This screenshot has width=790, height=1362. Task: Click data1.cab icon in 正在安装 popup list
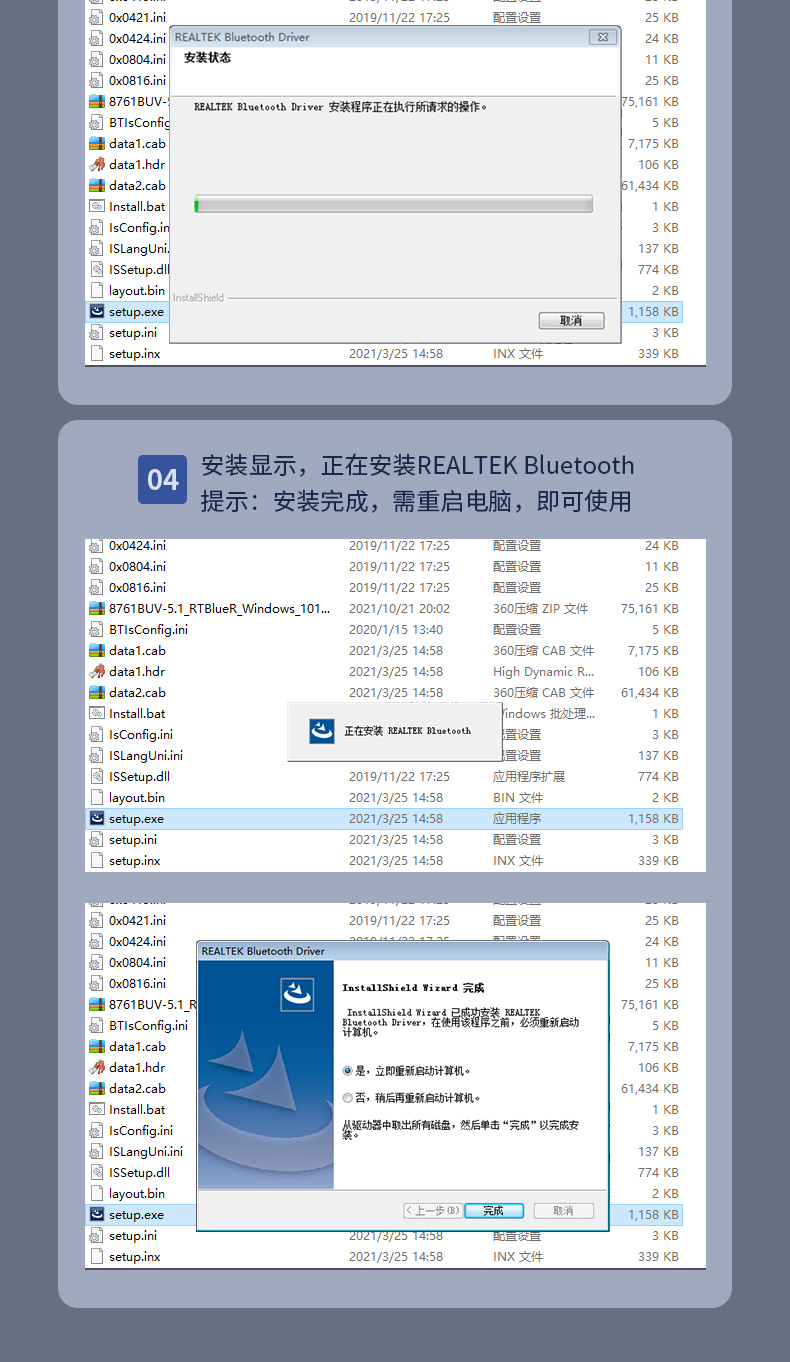point(97,650)
